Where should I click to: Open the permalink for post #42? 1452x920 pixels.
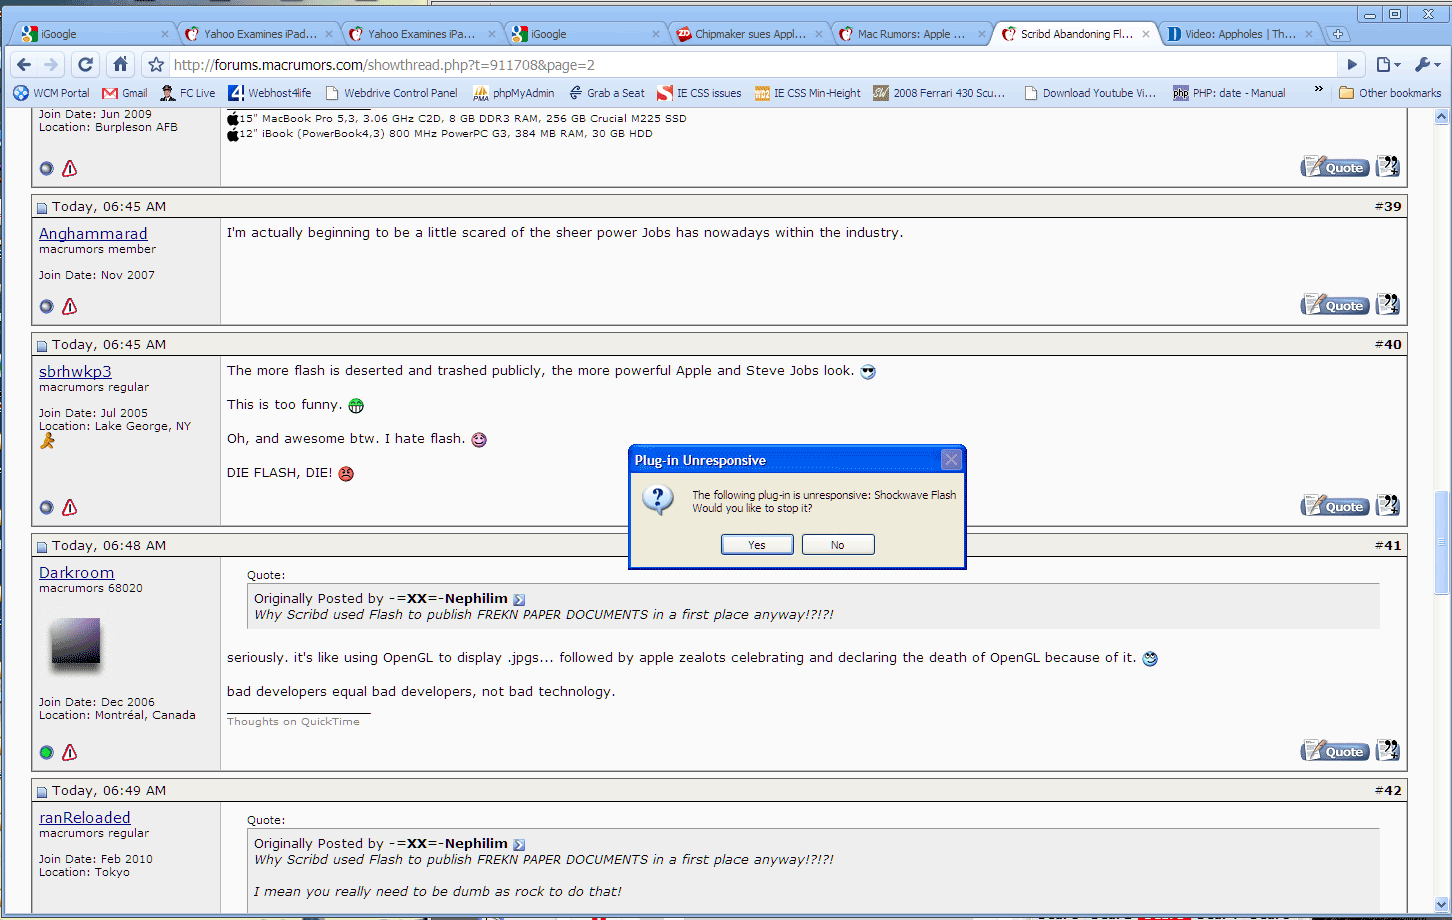point(1388,790)
